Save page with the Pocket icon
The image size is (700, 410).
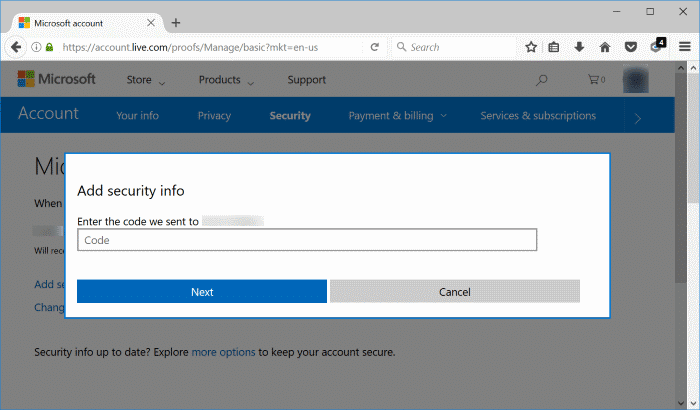(x=630, y=47)
